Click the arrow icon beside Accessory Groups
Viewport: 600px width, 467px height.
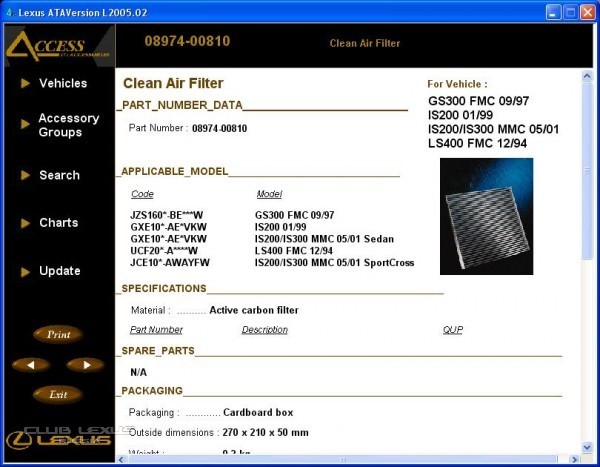tap(25, 124)
